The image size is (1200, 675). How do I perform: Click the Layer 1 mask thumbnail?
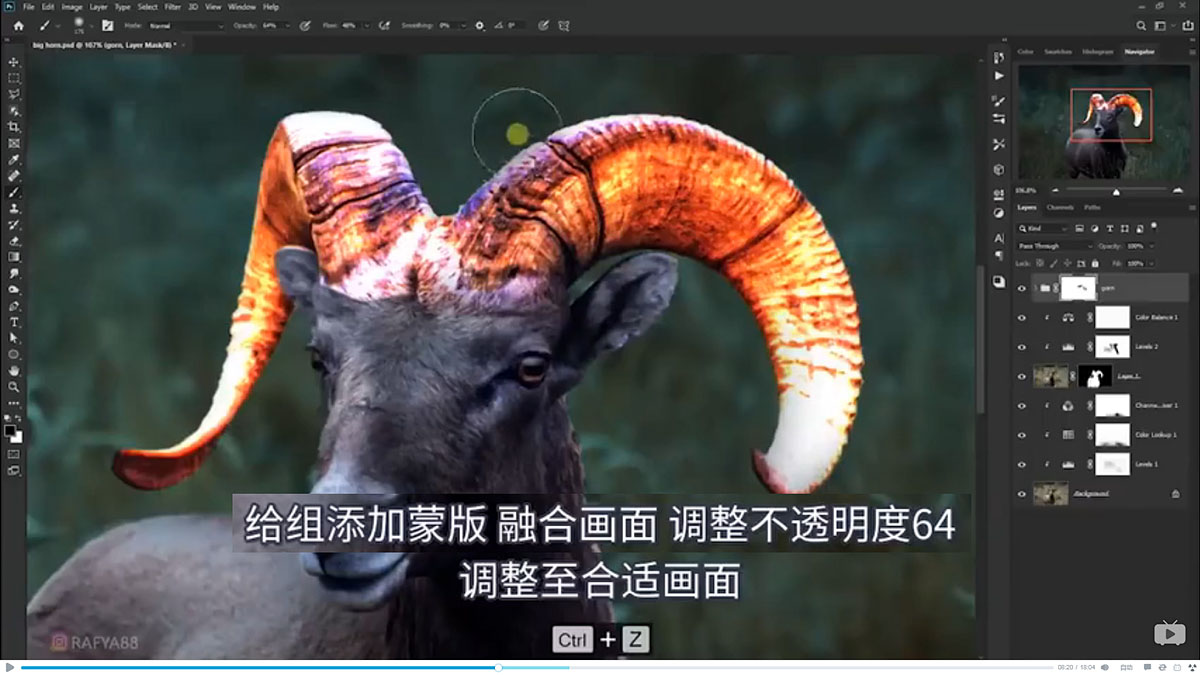pyautogui.click(x=1093, y=376)
